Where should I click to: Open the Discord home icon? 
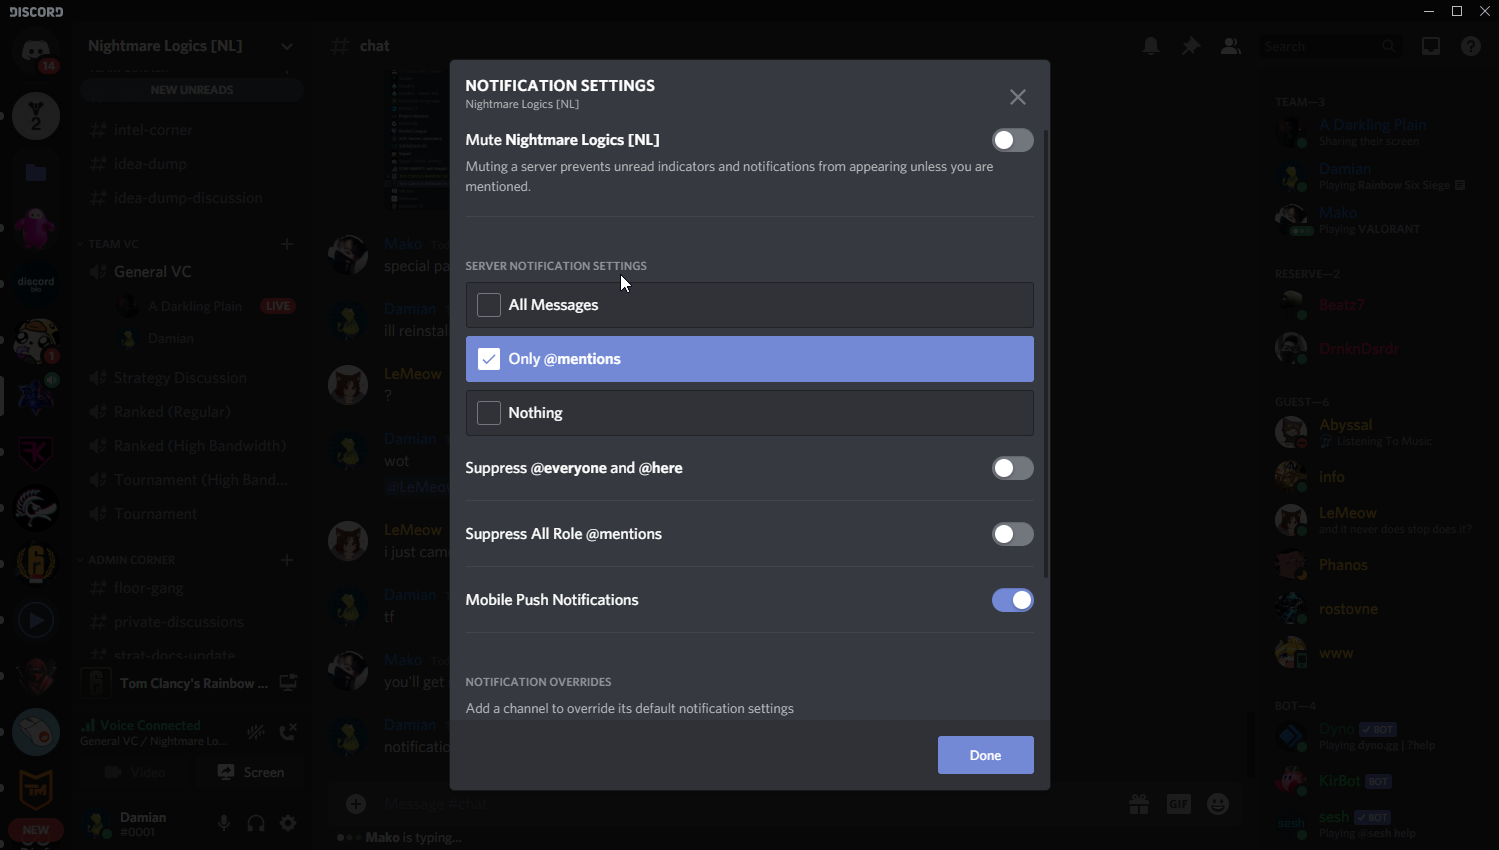click(x=36, y=50)
